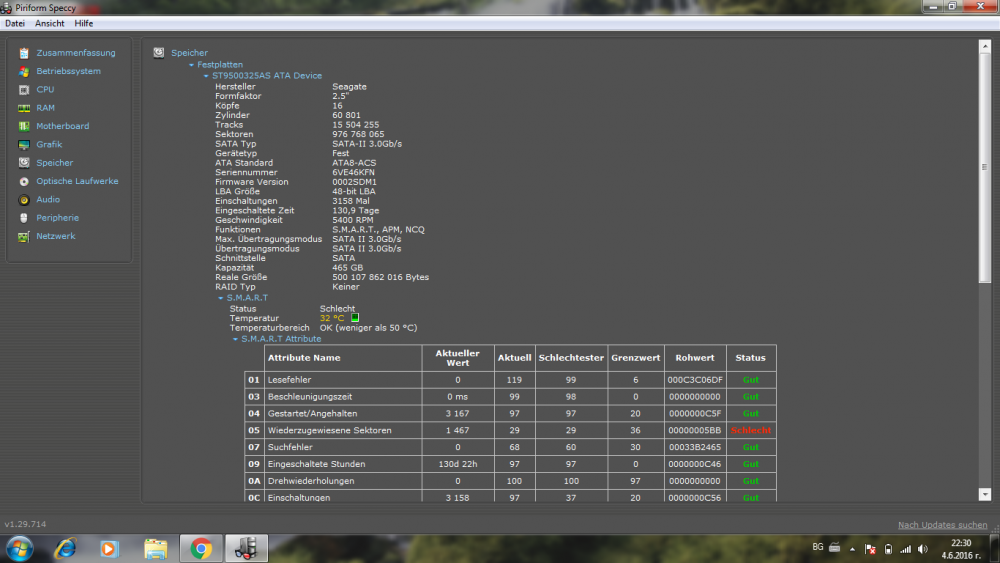The image size is (1000, 563).
Task: Open the Windows Start button
Action: 19,548
